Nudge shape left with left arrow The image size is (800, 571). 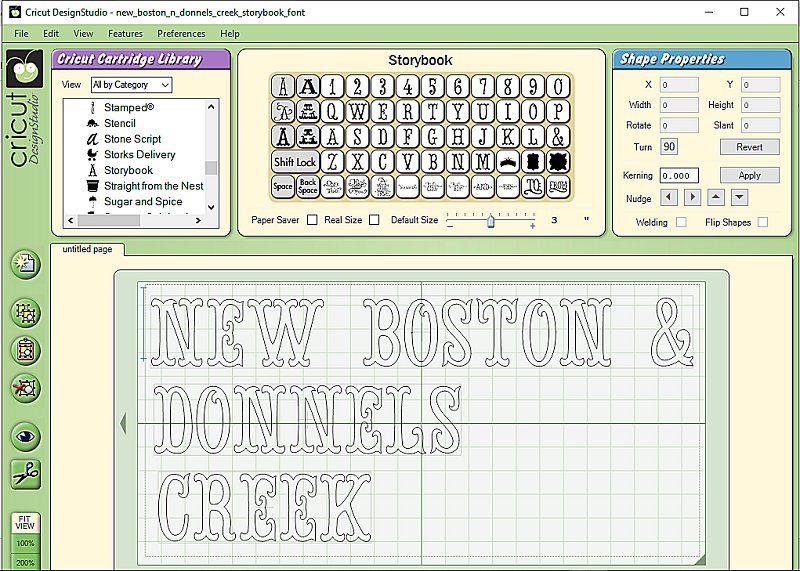669,197
